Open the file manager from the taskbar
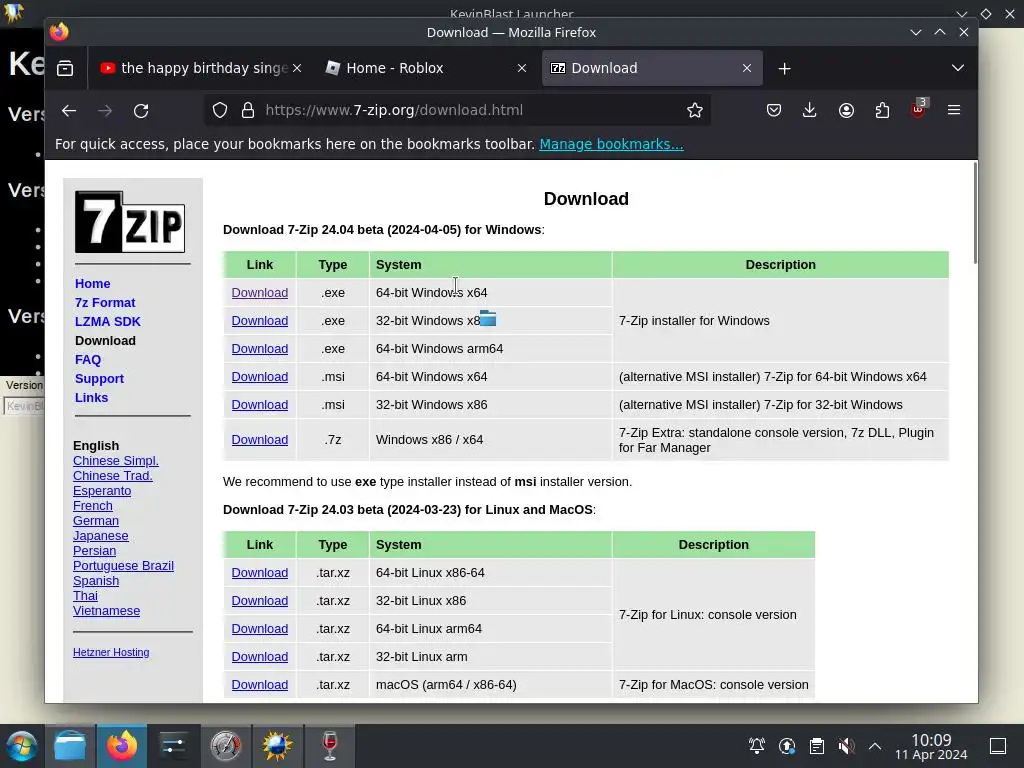1024x768 pixels. 70,746
